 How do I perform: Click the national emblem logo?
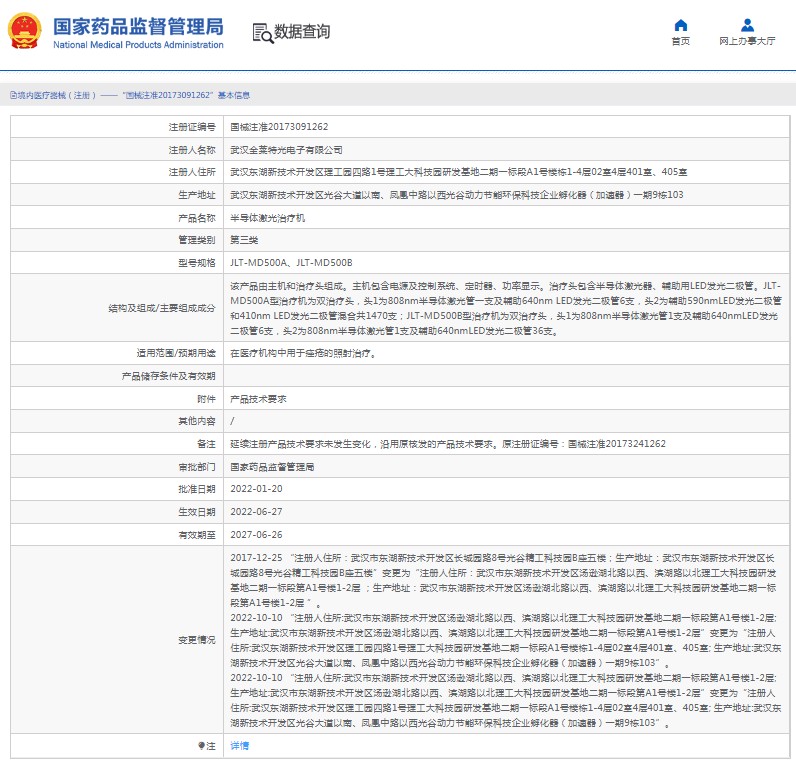24,31
